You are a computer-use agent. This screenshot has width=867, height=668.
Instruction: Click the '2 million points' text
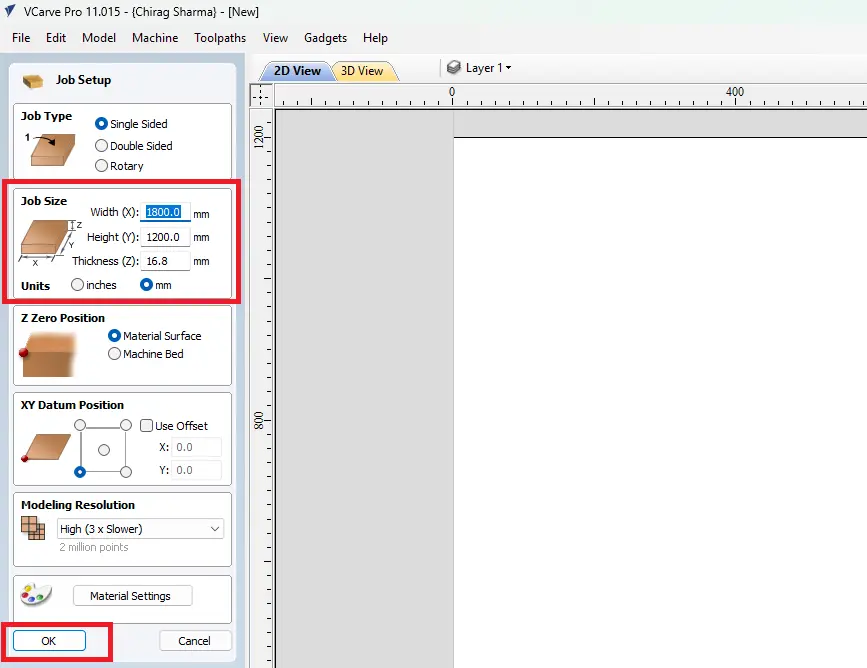(94, 547)
